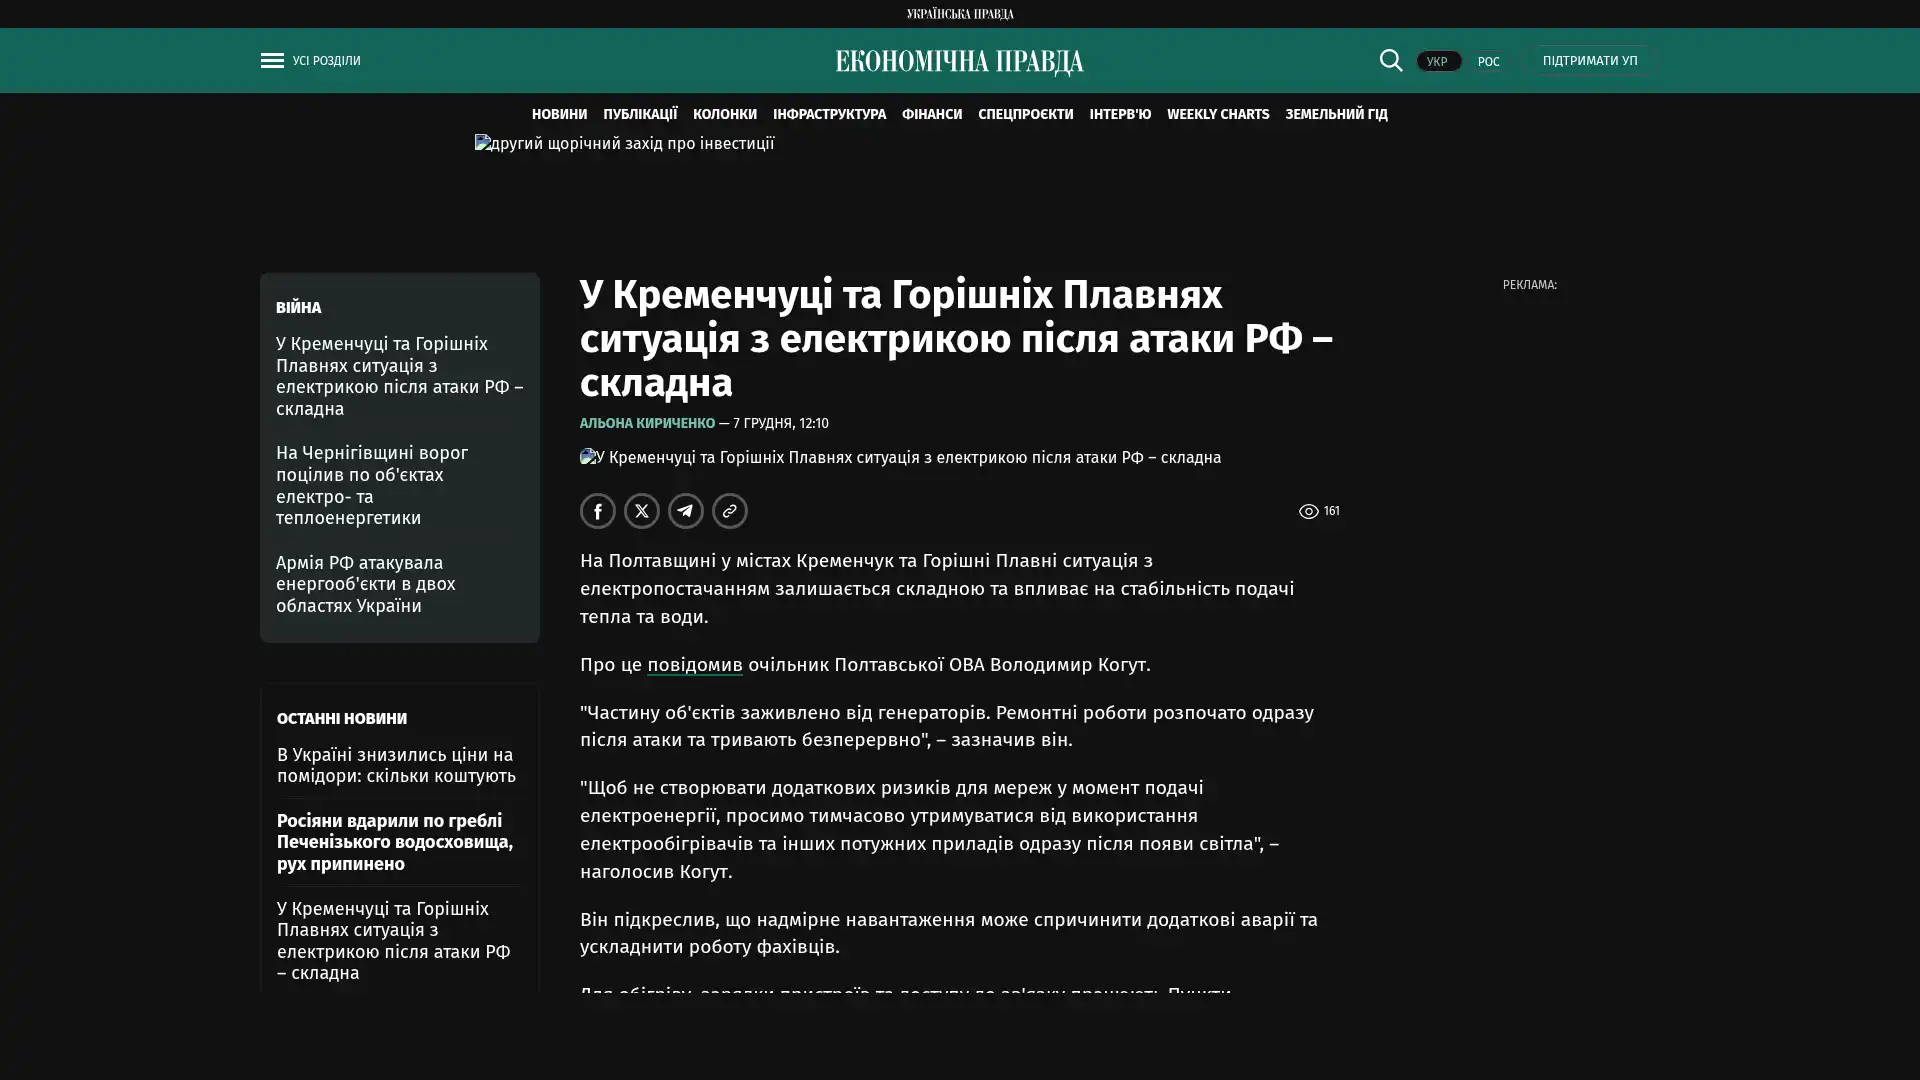Share the article on Facebook
This screenshot has height=1080, width=1920.
pyautogui.click(x=597, y=511)
